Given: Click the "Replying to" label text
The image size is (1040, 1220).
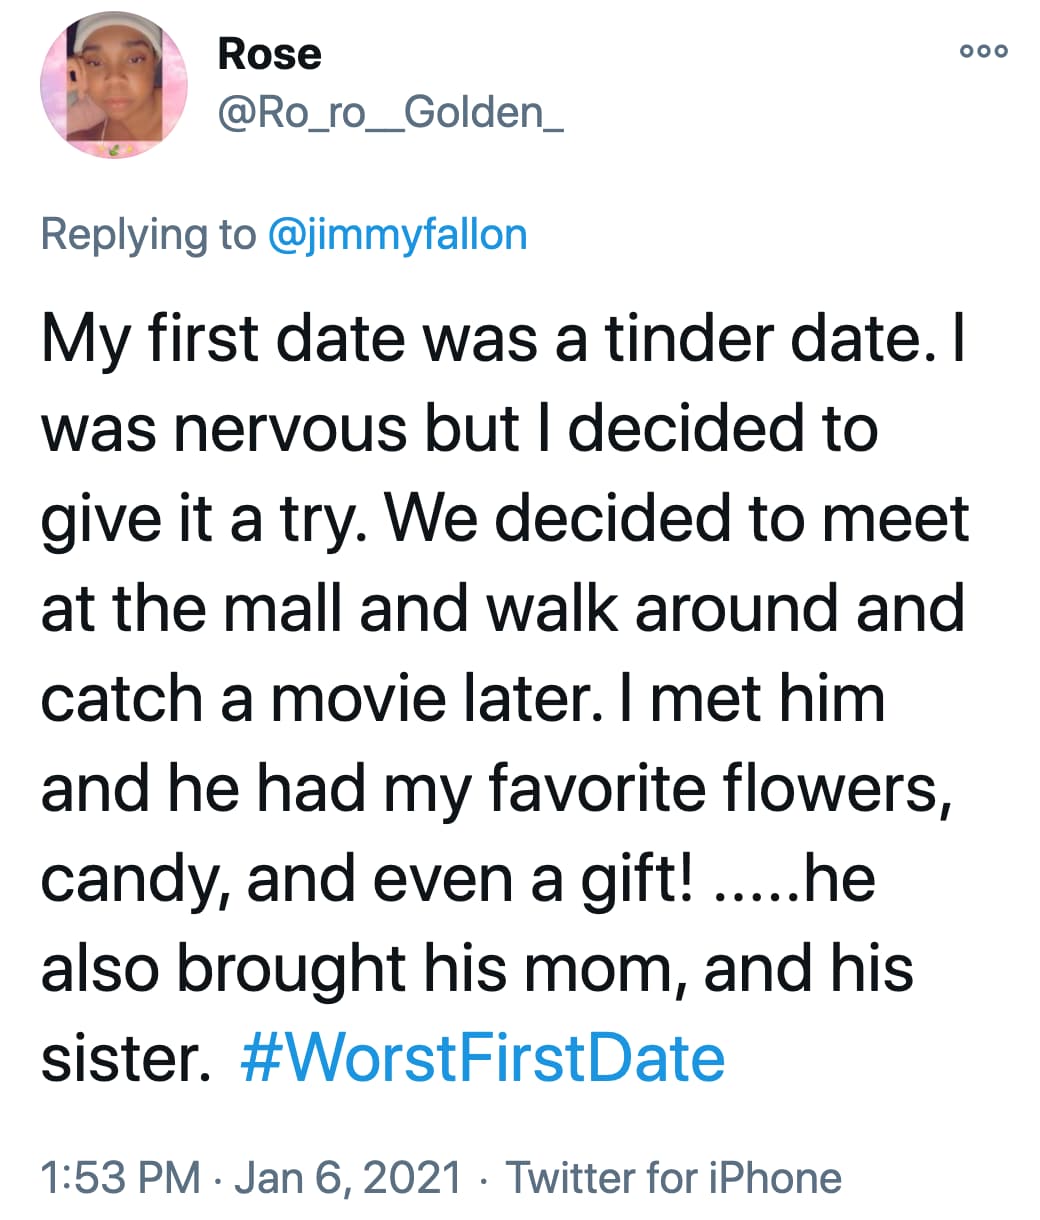Looking at the screenshot, I should pyautogui.click(x=148, y=235).
